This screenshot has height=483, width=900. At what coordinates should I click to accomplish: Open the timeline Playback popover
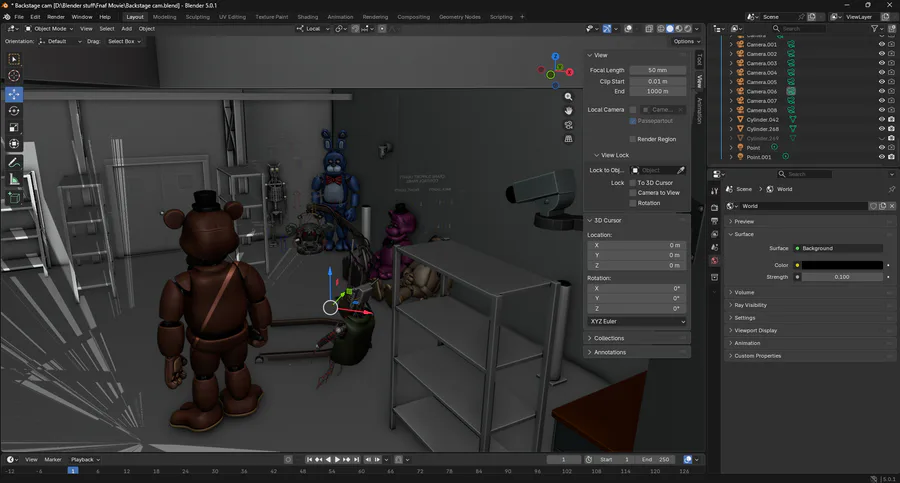[x=85, y=459]
